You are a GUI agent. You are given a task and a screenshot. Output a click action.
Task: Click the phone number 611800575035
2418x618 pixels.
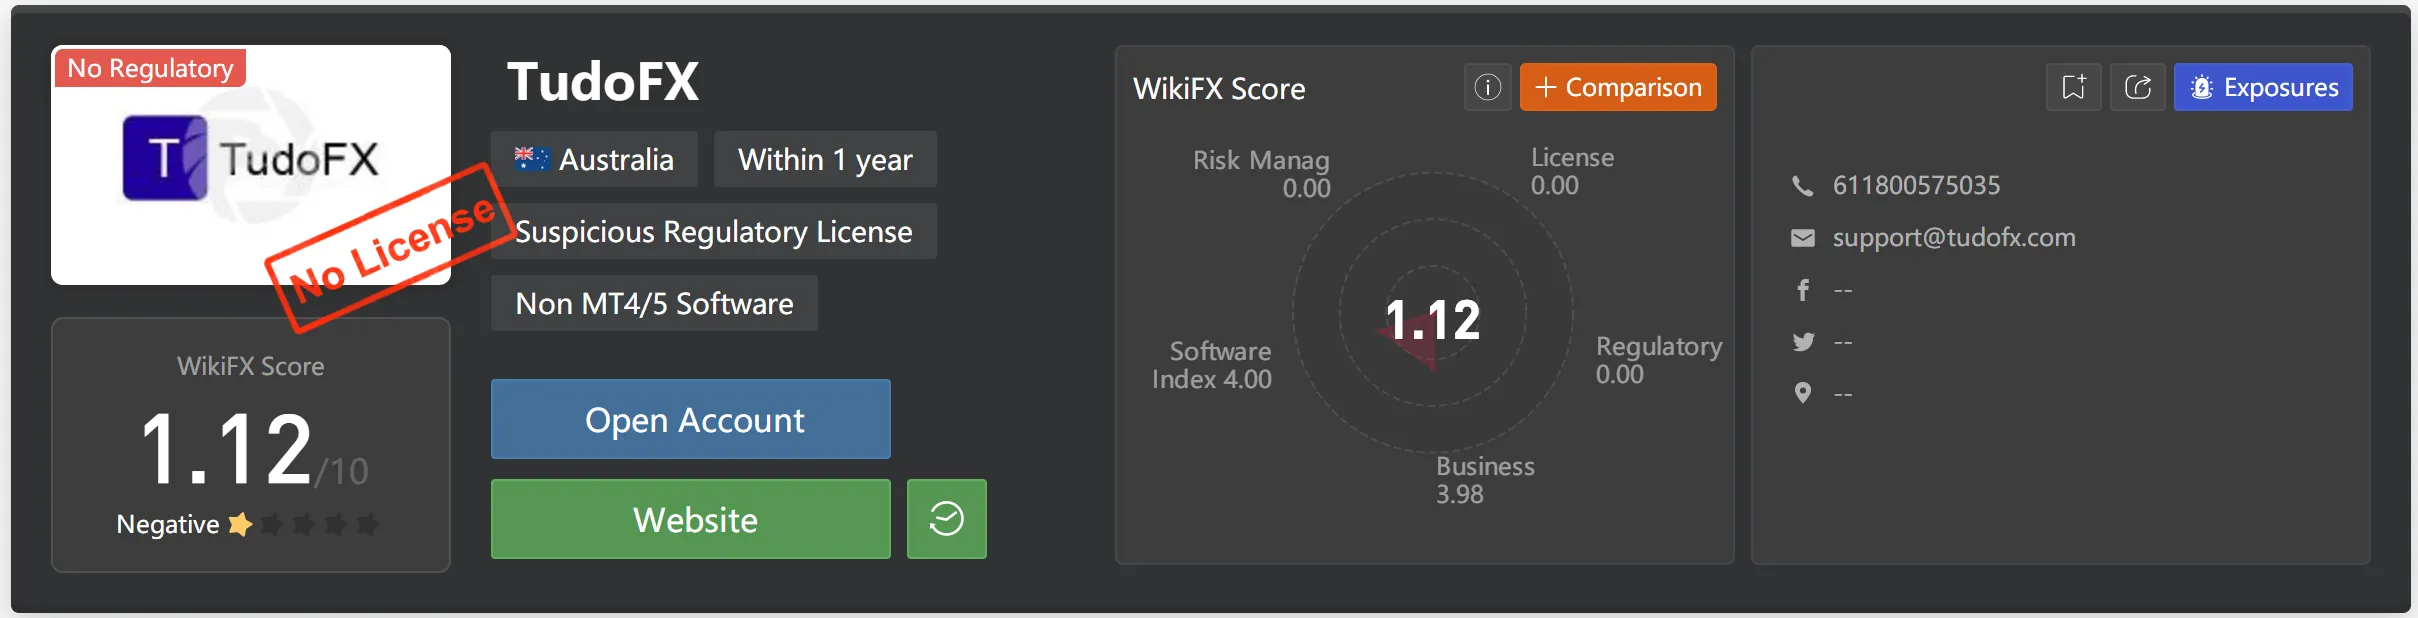coord(1916,185)
